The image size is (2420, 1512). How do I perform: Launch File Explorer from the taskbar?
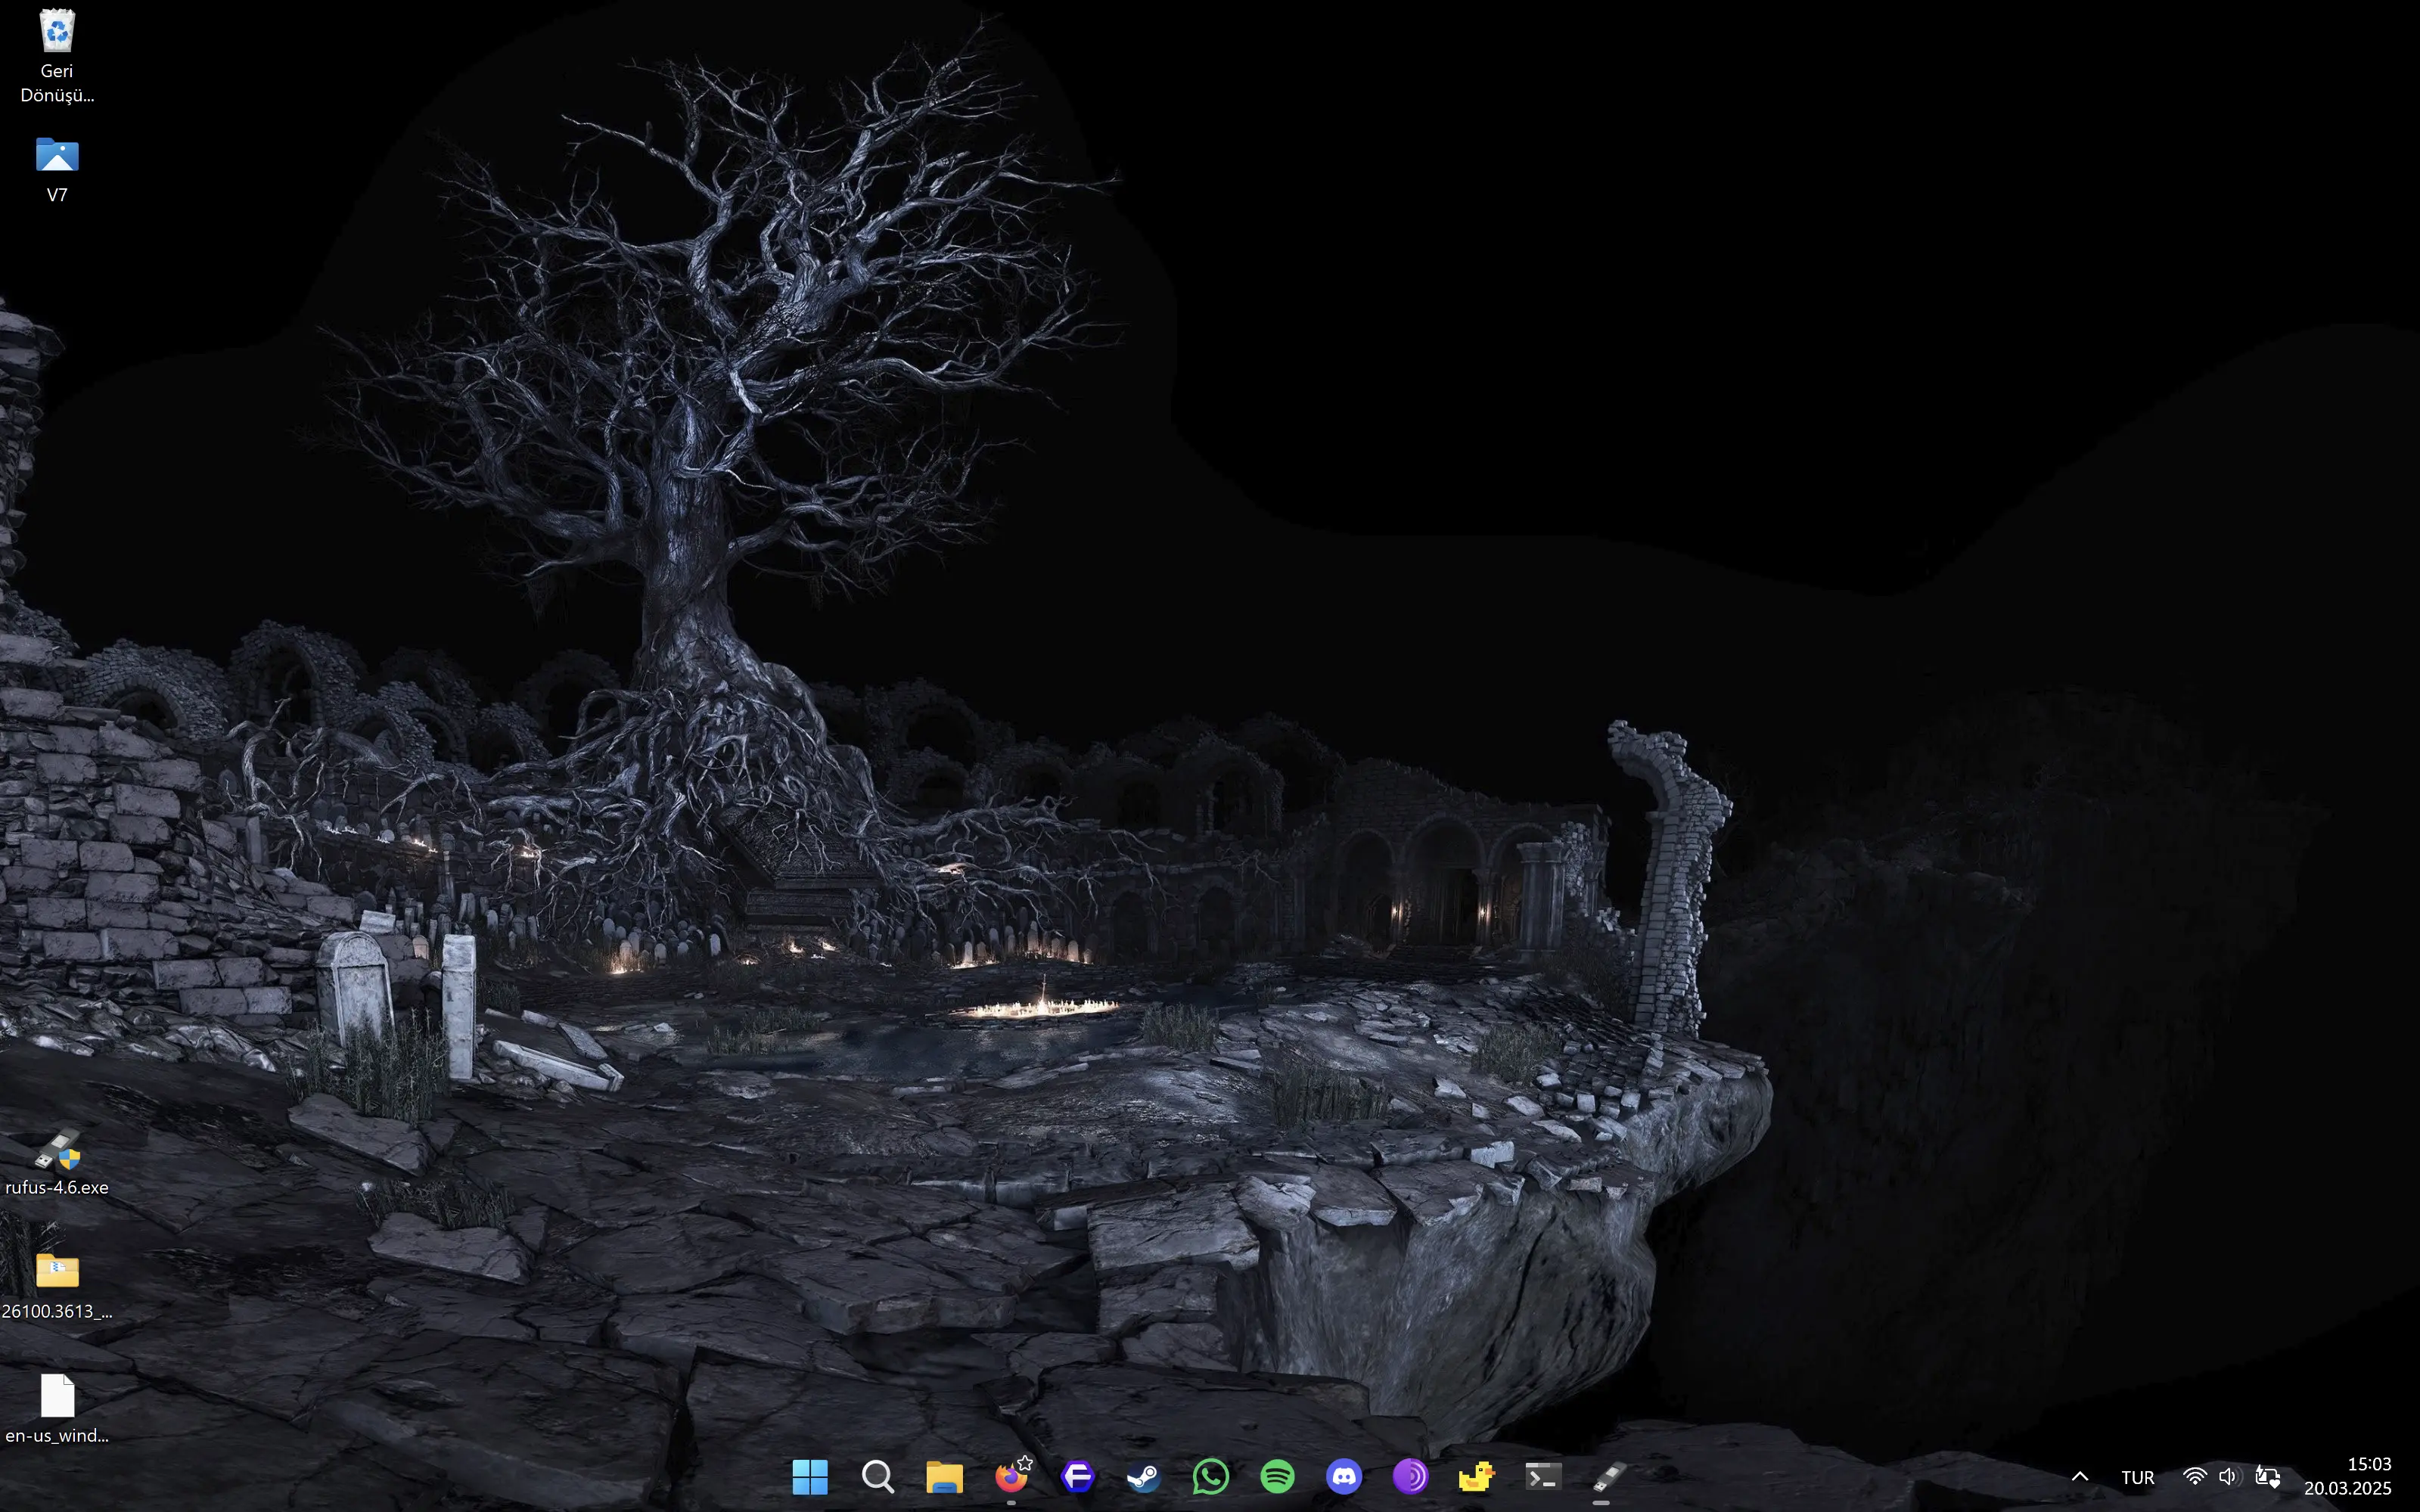click(x=944, y=1477)
